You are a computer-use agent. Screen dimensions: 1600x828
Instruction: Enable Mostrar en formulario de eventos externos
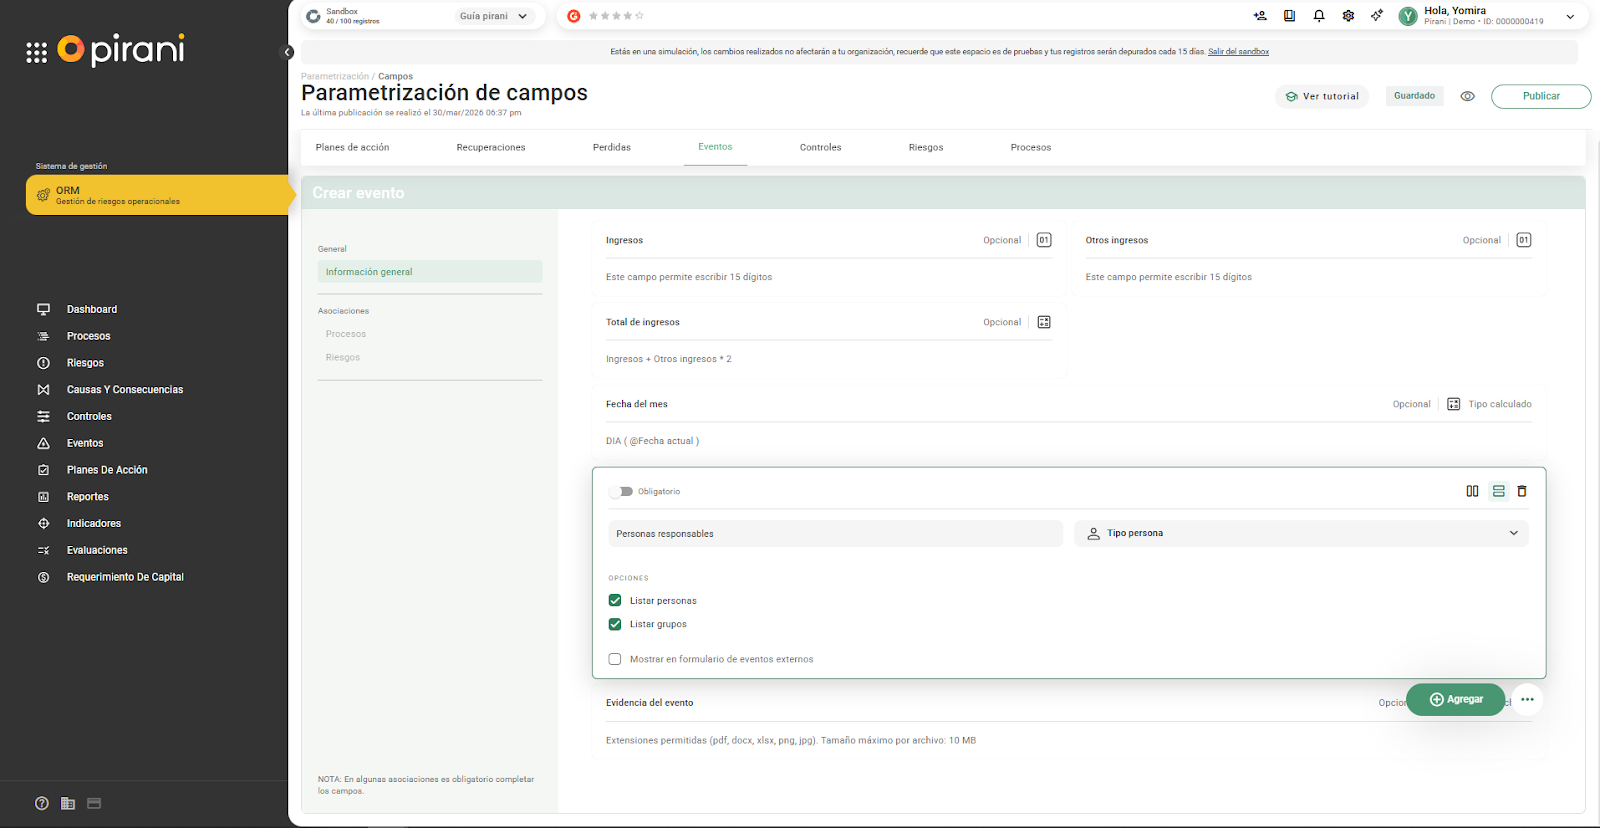tap(615, 659)
